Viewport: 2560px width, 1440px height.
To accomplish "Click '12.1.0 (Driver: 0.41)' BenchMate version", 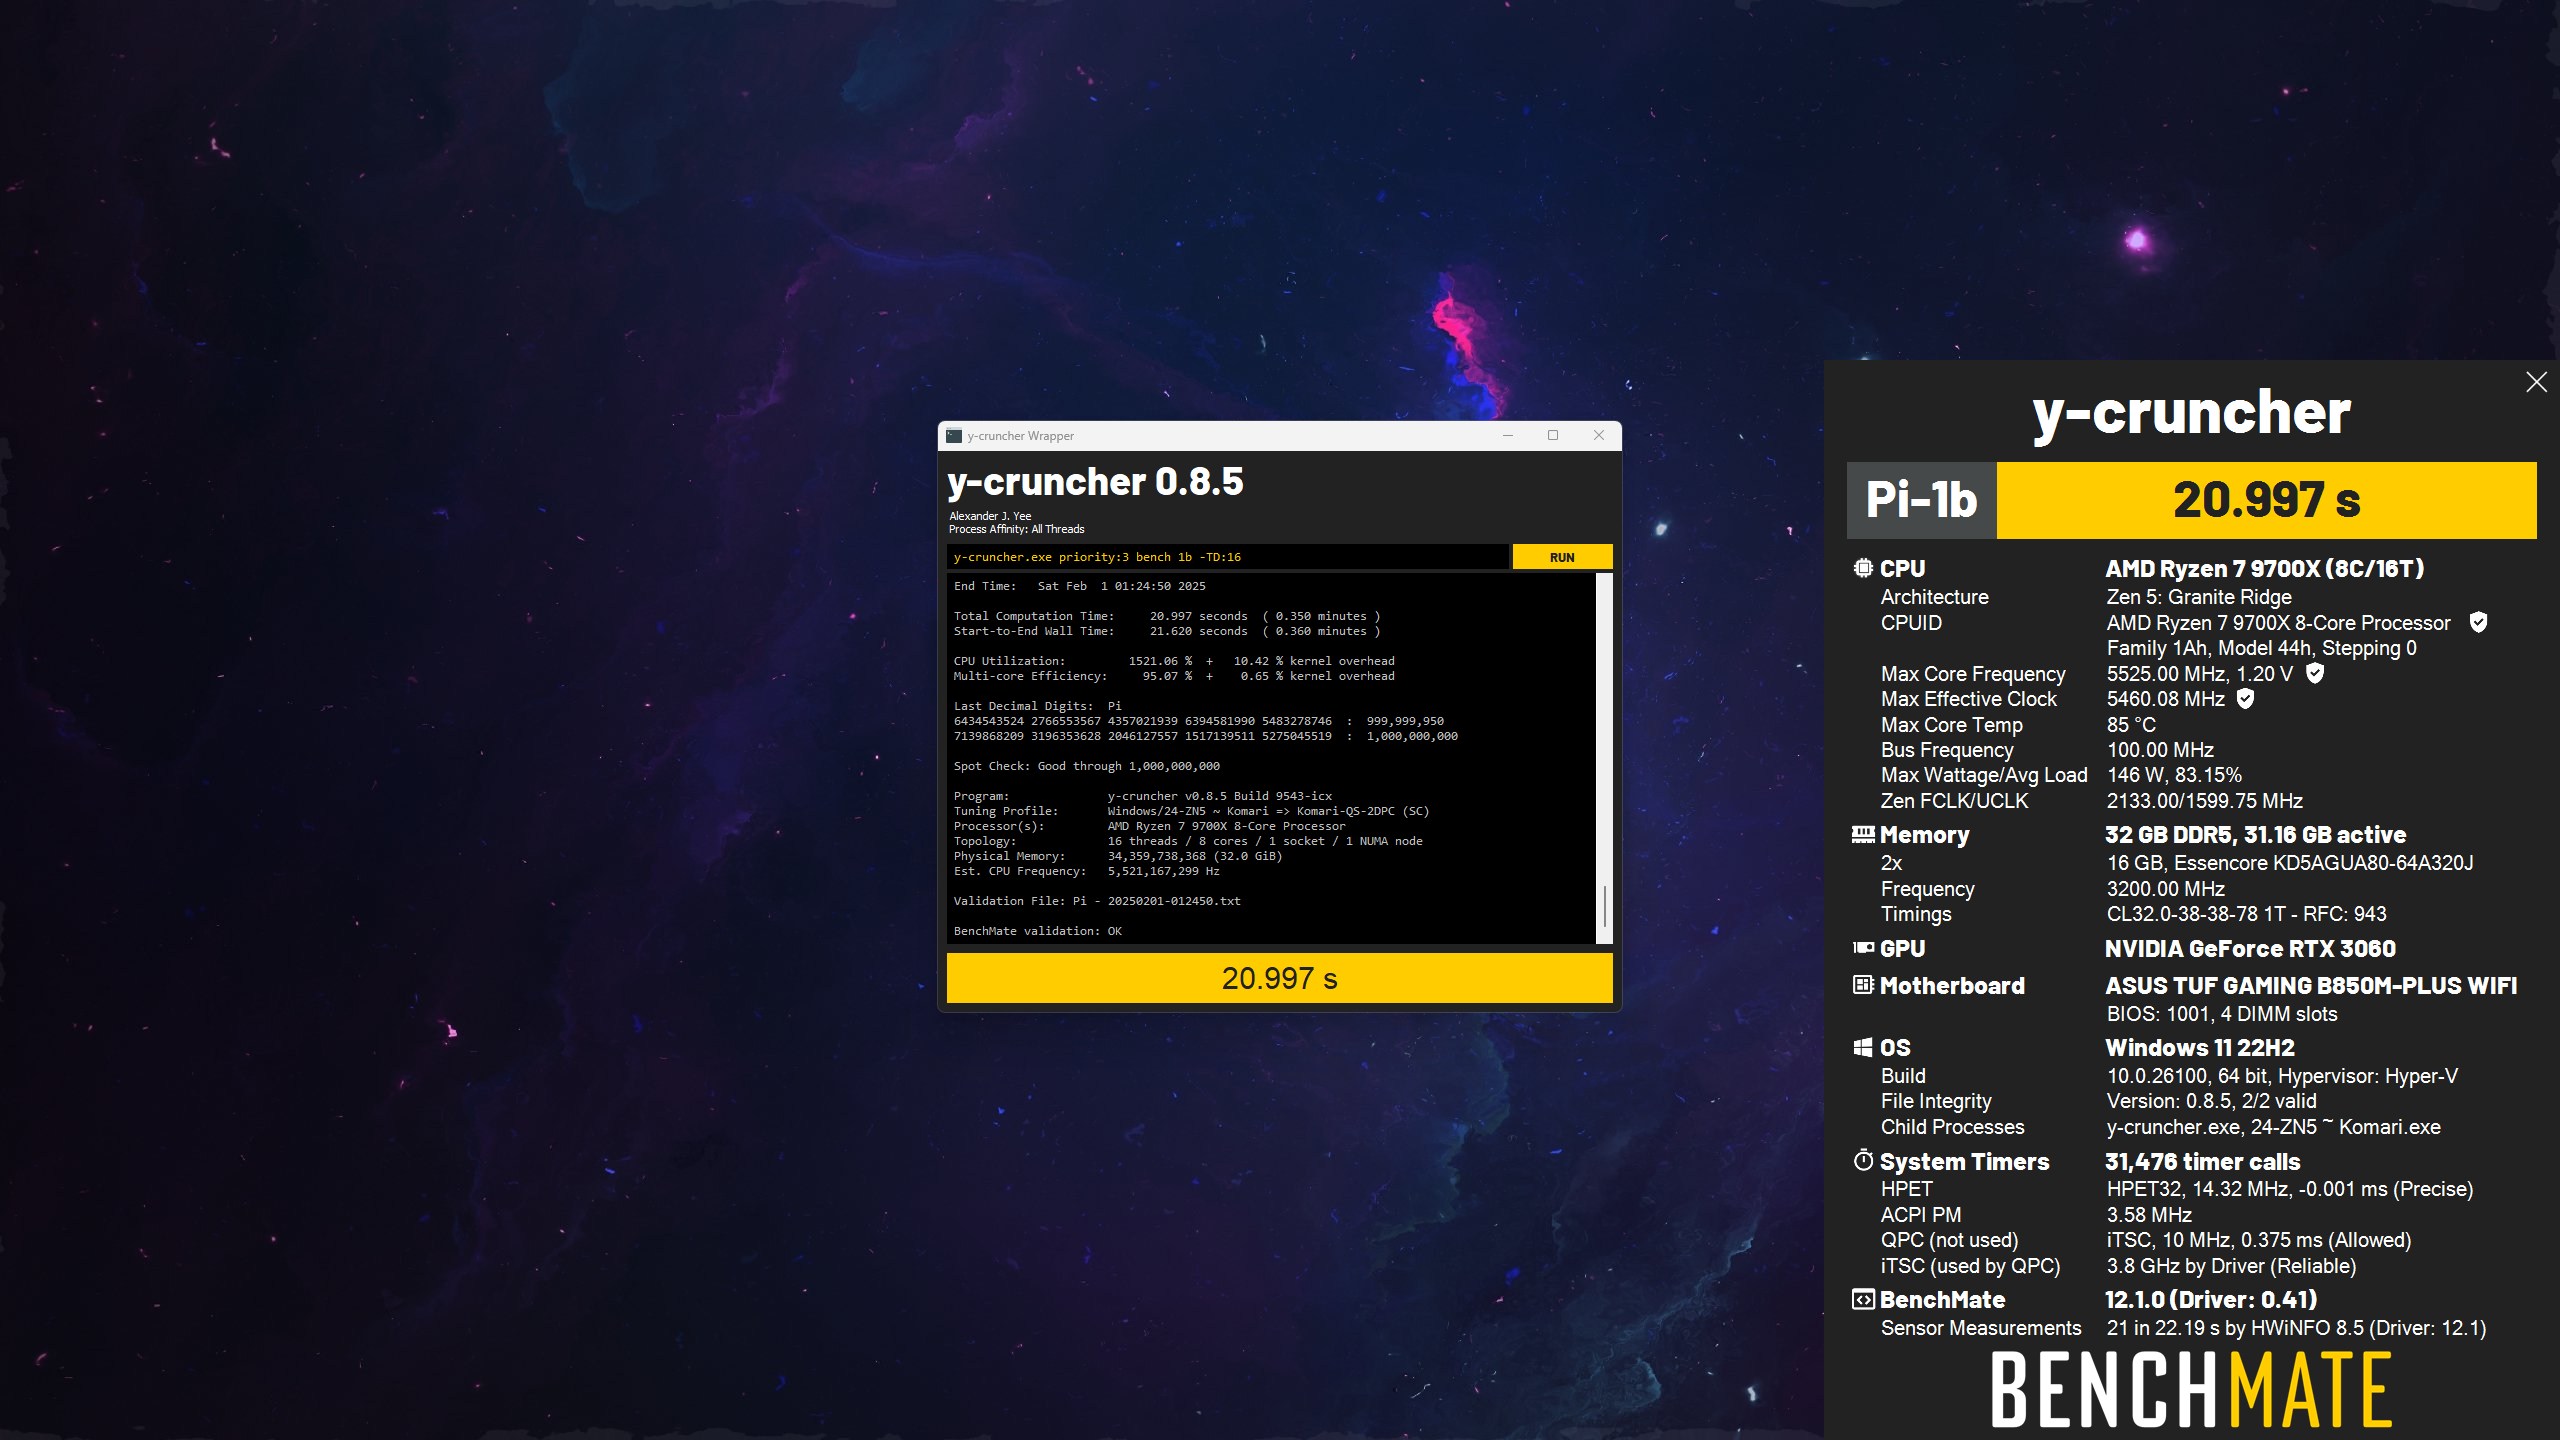I will [x=2211, y=1299].
